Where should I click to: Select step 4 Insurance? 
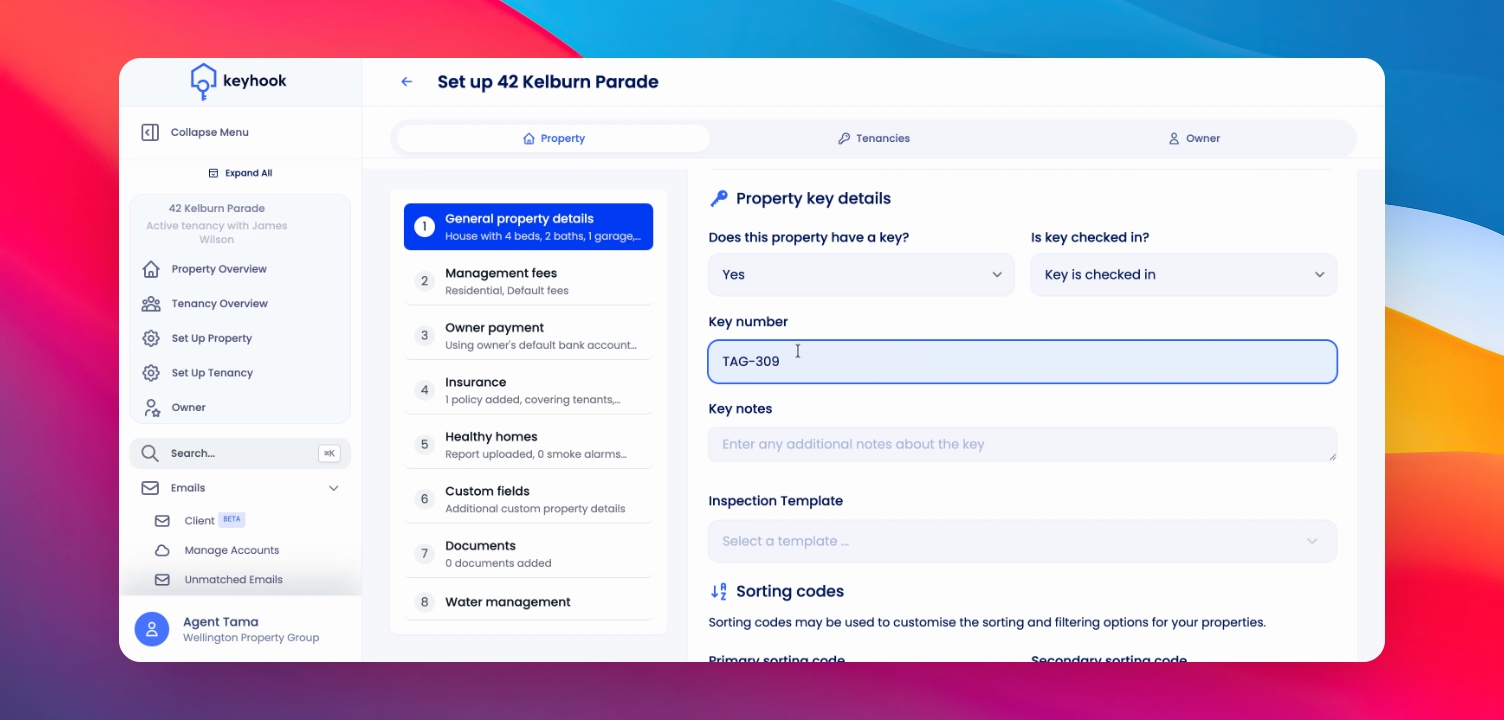(528, 390)
